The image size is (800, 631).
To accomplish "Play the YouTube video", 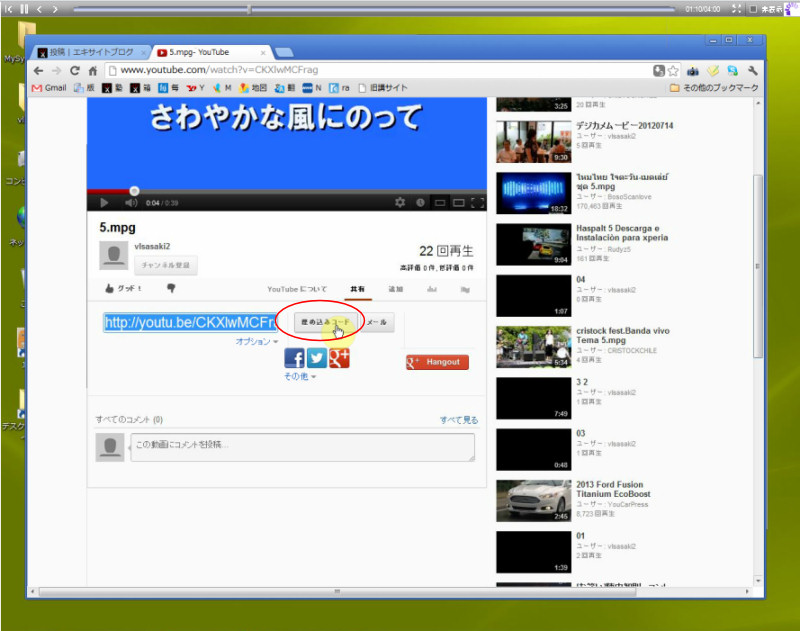I will click(x=104, y=203).
